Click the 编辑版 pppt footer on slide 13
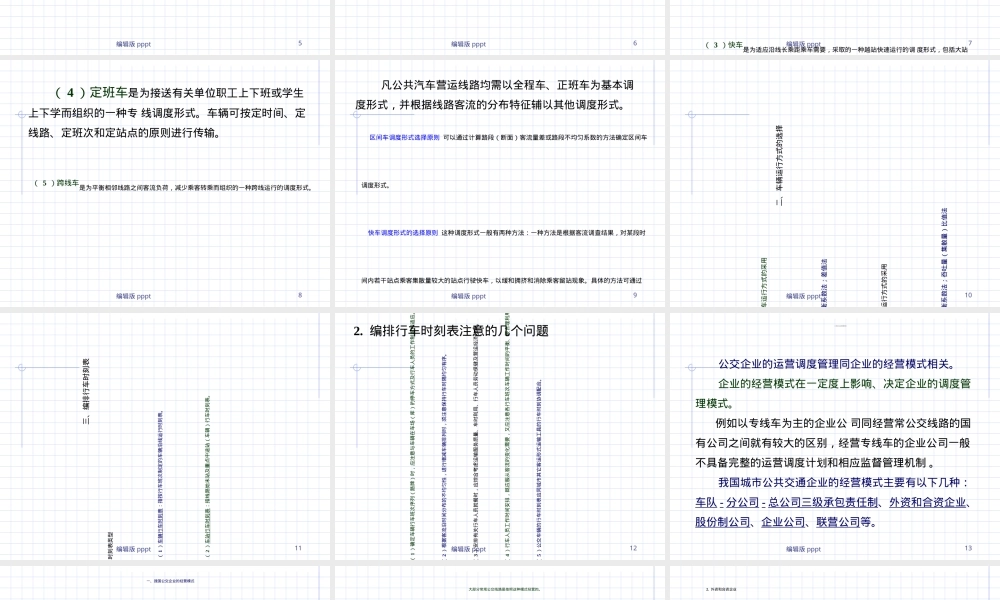1000x600 pixels. click(803, 549)
